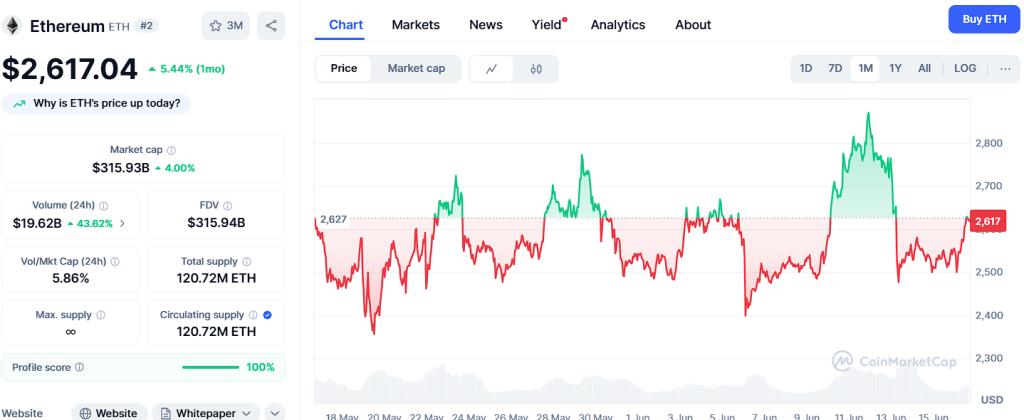Click the $315.94B FDV value

click(x=216, y=223)
